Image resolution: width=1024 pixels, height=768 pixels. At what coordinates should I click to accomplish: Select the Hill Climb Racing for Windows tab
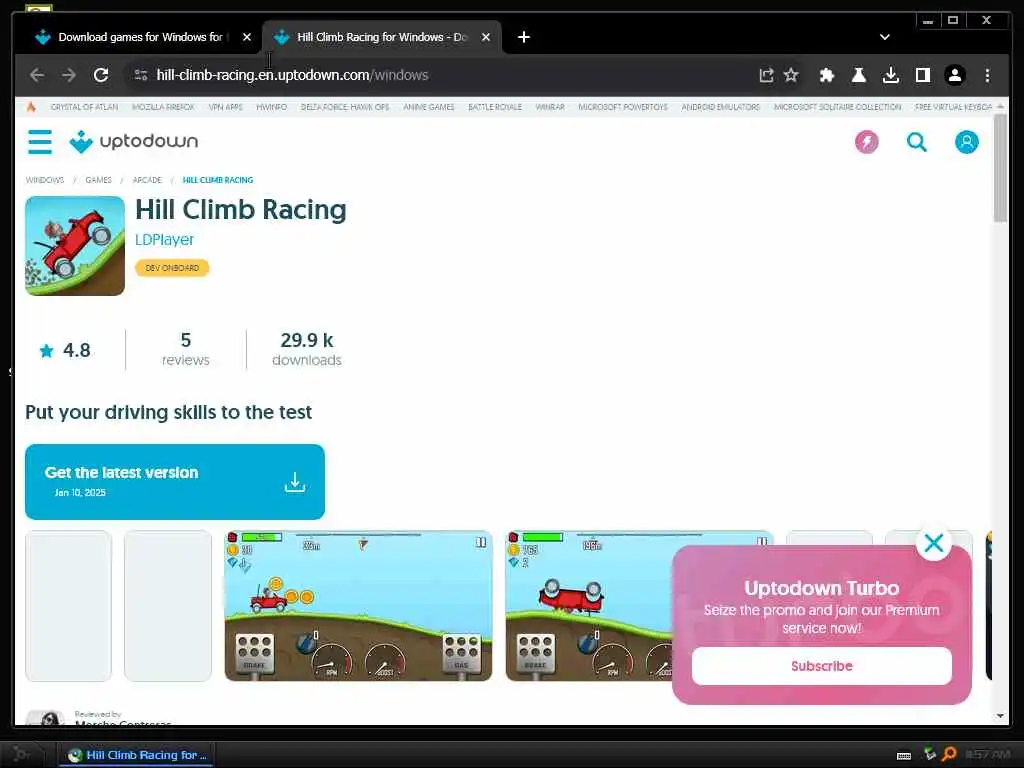381,37
